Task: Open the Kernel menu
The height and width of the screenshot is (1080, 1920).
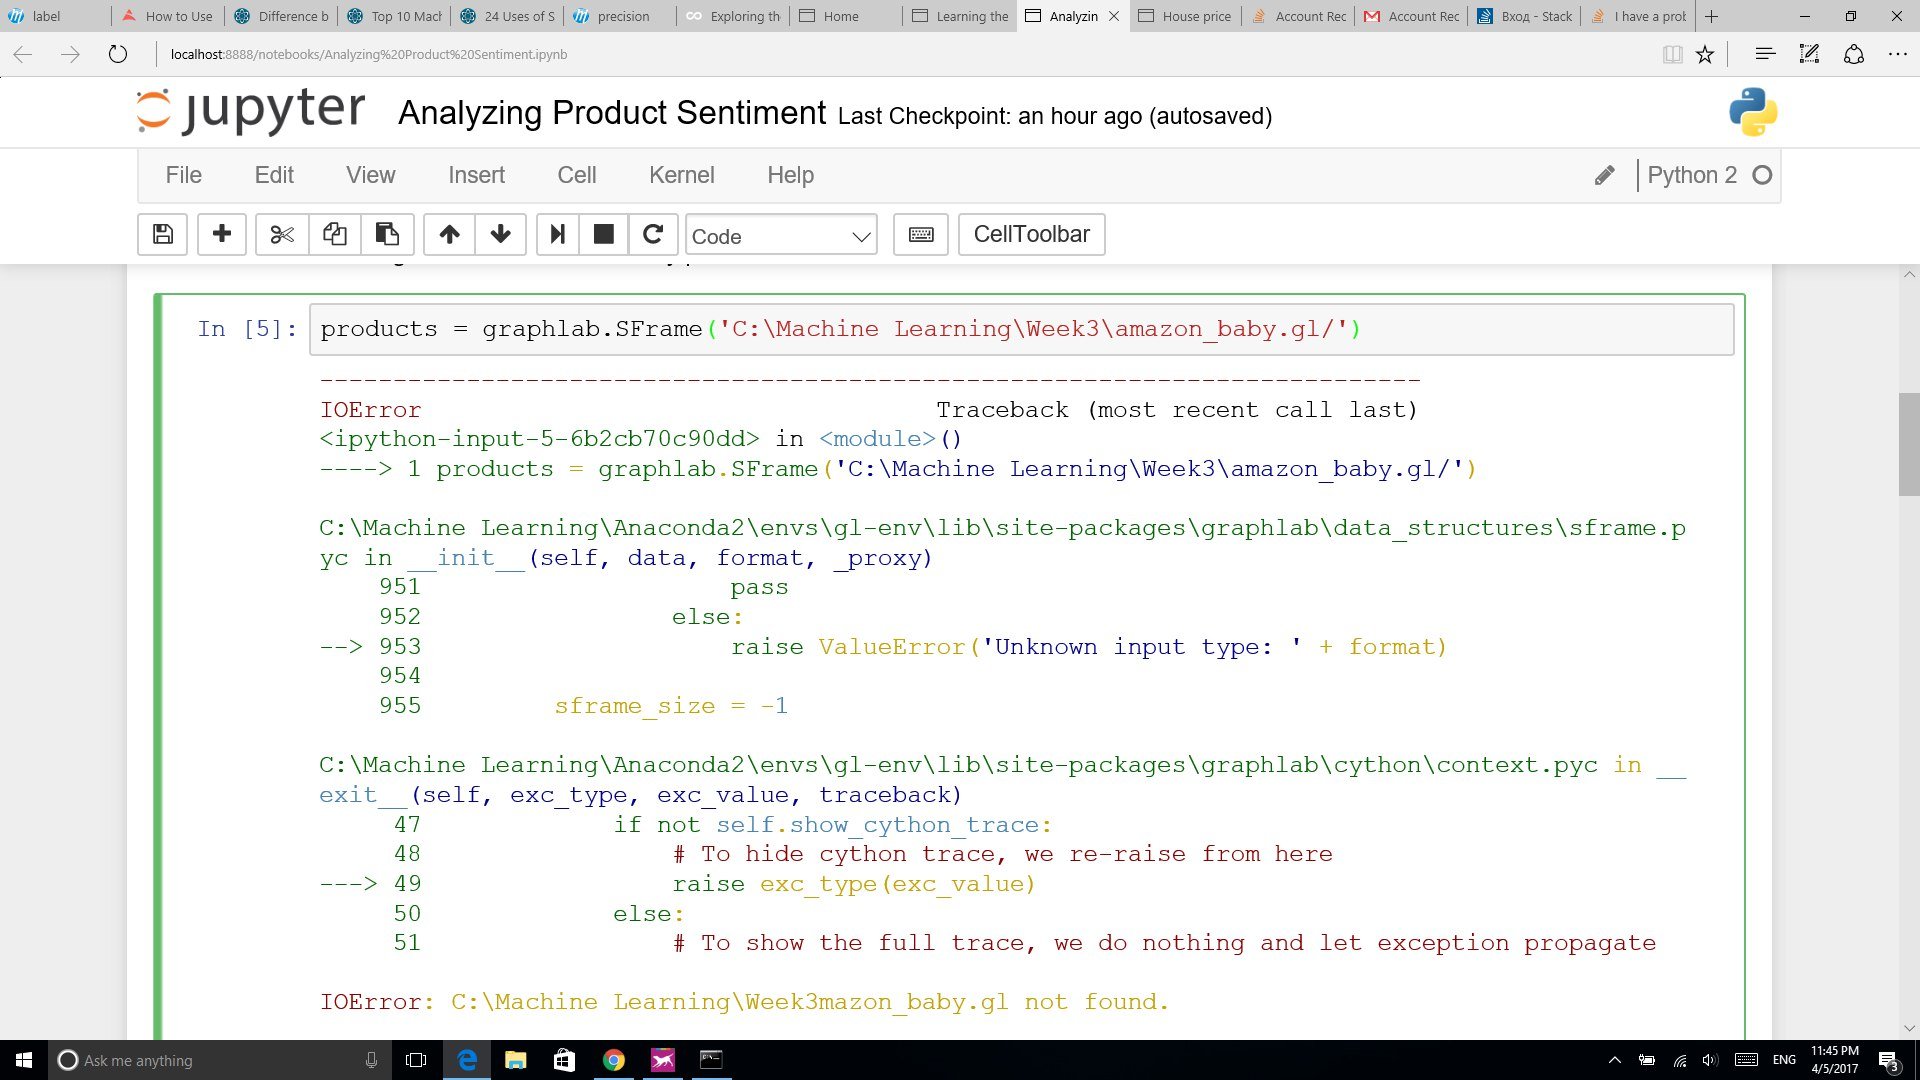Action: coord(681,175)
